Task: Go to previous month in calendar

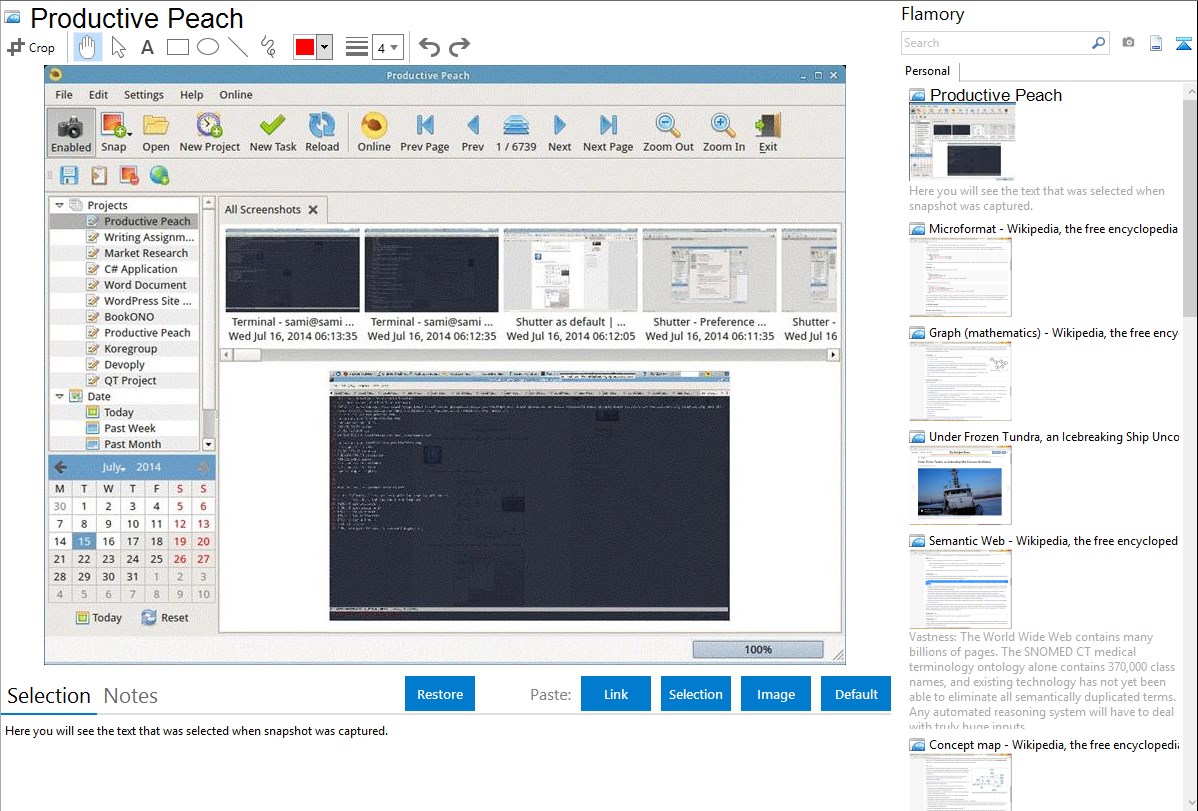Action: point(60,467)
